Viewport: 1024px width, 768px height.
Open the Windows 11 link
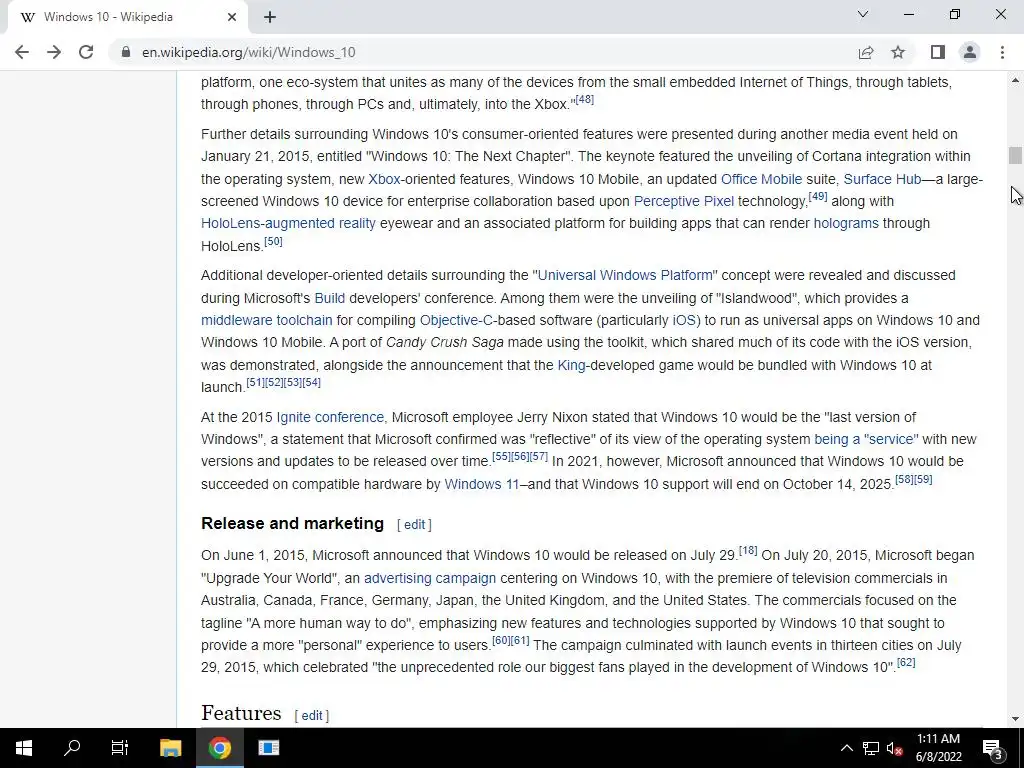(481, 484)
